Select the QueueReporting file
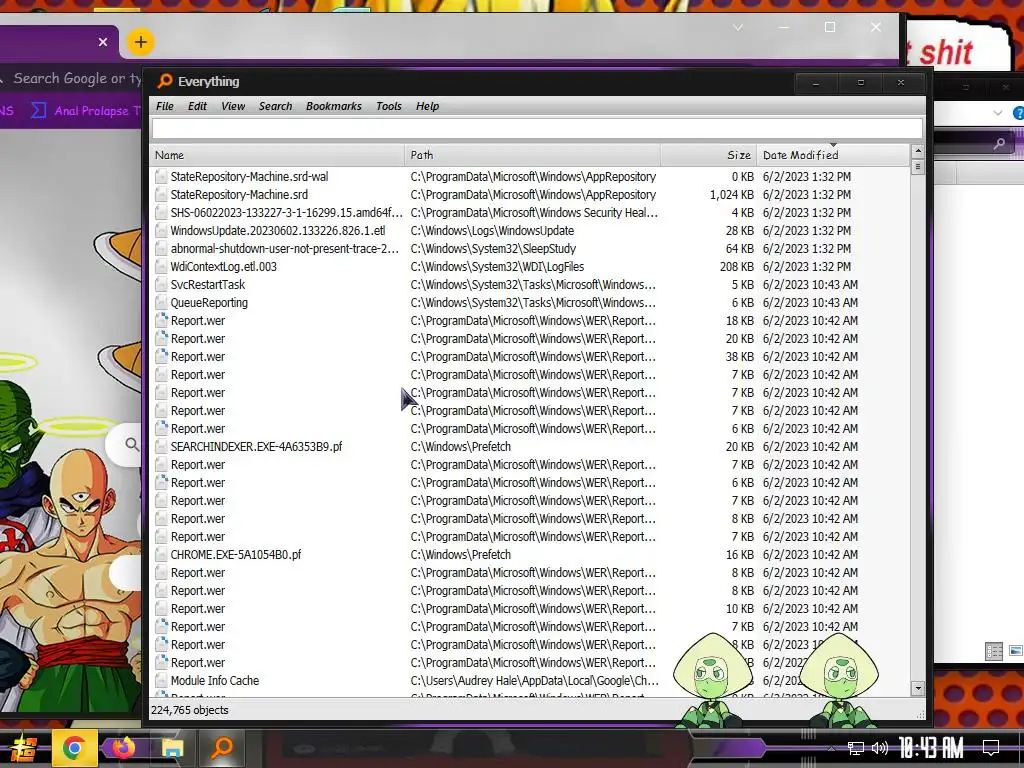Screen dimensions: 1024x768 (x=209, y=302)
